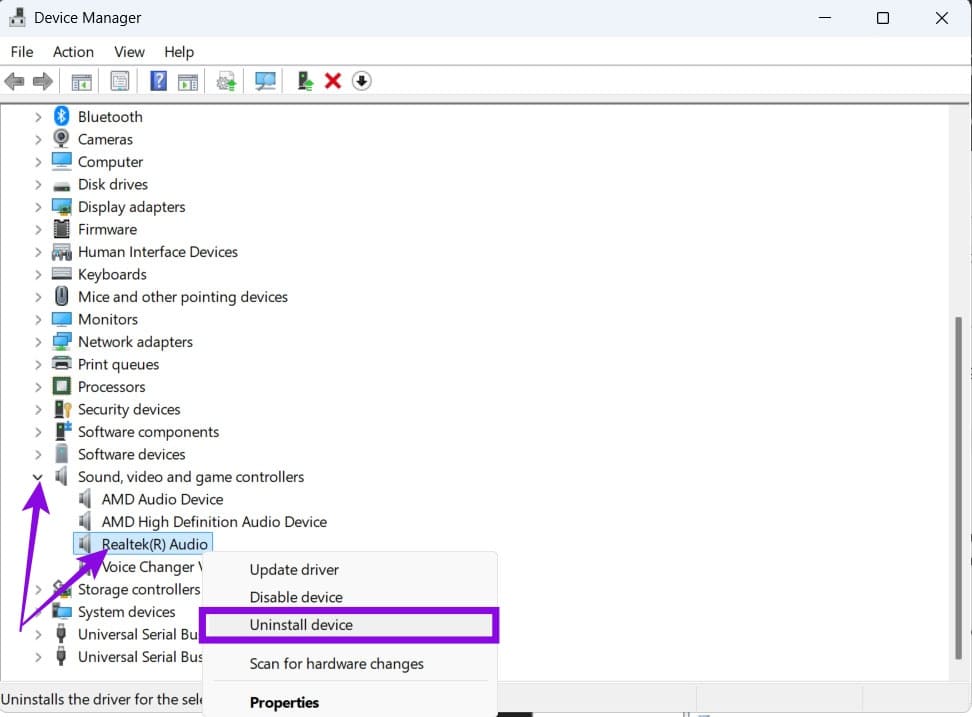972x717 pixels.
Task: Click the Keyboards icon
Action: (x=61, y=274)
